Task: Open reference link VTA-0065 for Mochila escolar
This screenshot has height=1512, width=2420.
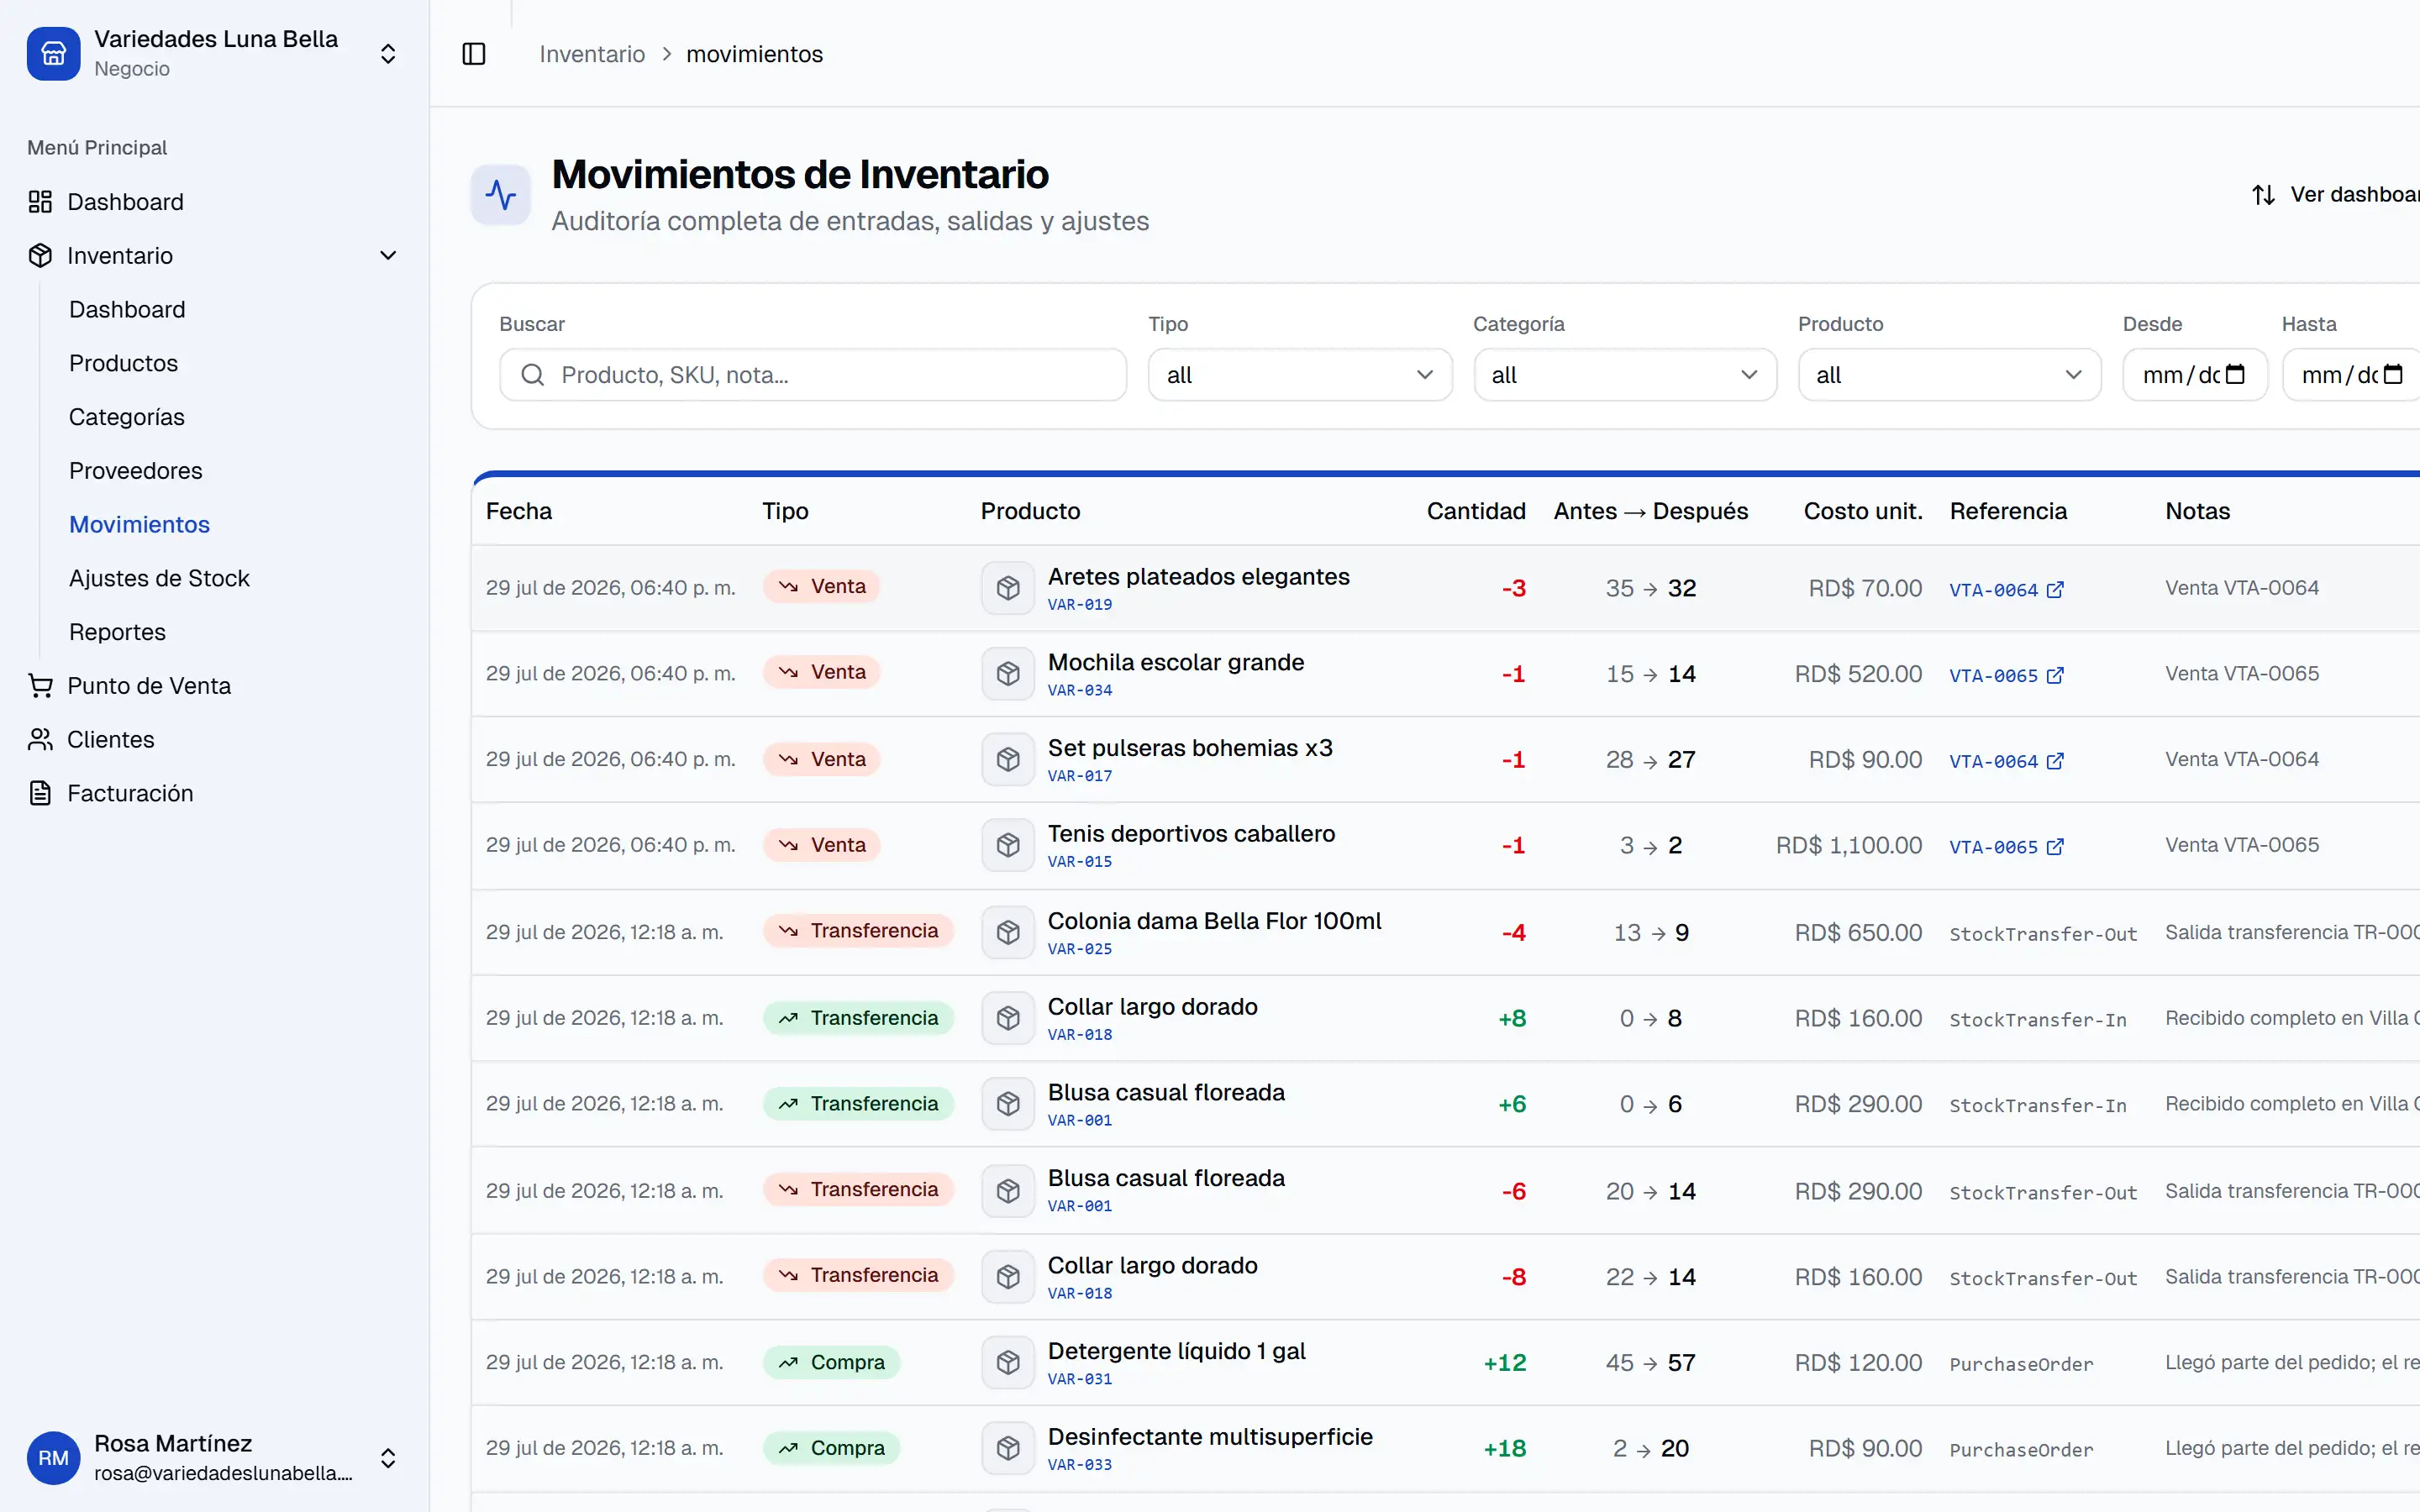Action: pyautogui.click(x=2006, y=676)
